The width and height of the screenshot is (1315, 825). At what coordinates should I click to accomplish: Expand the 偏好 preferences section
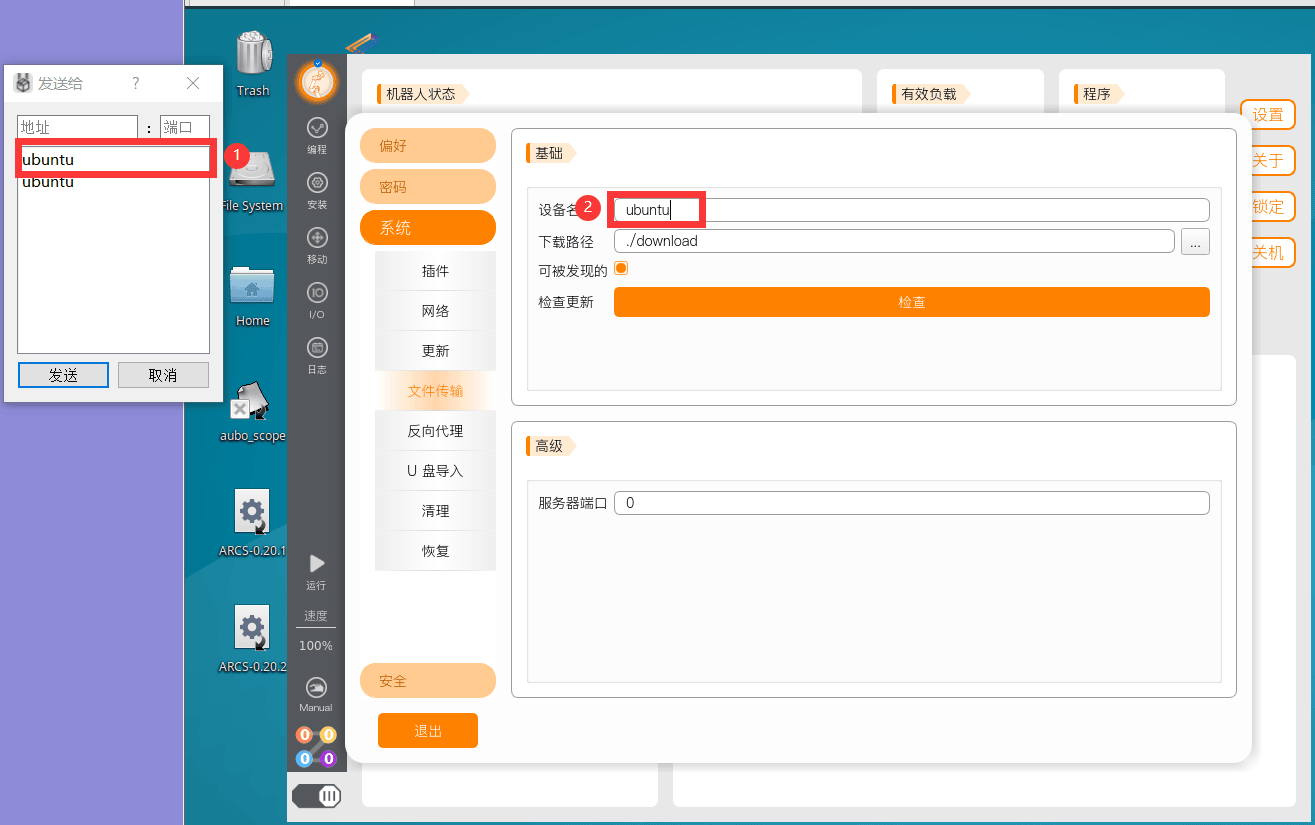tap(428, 145)
